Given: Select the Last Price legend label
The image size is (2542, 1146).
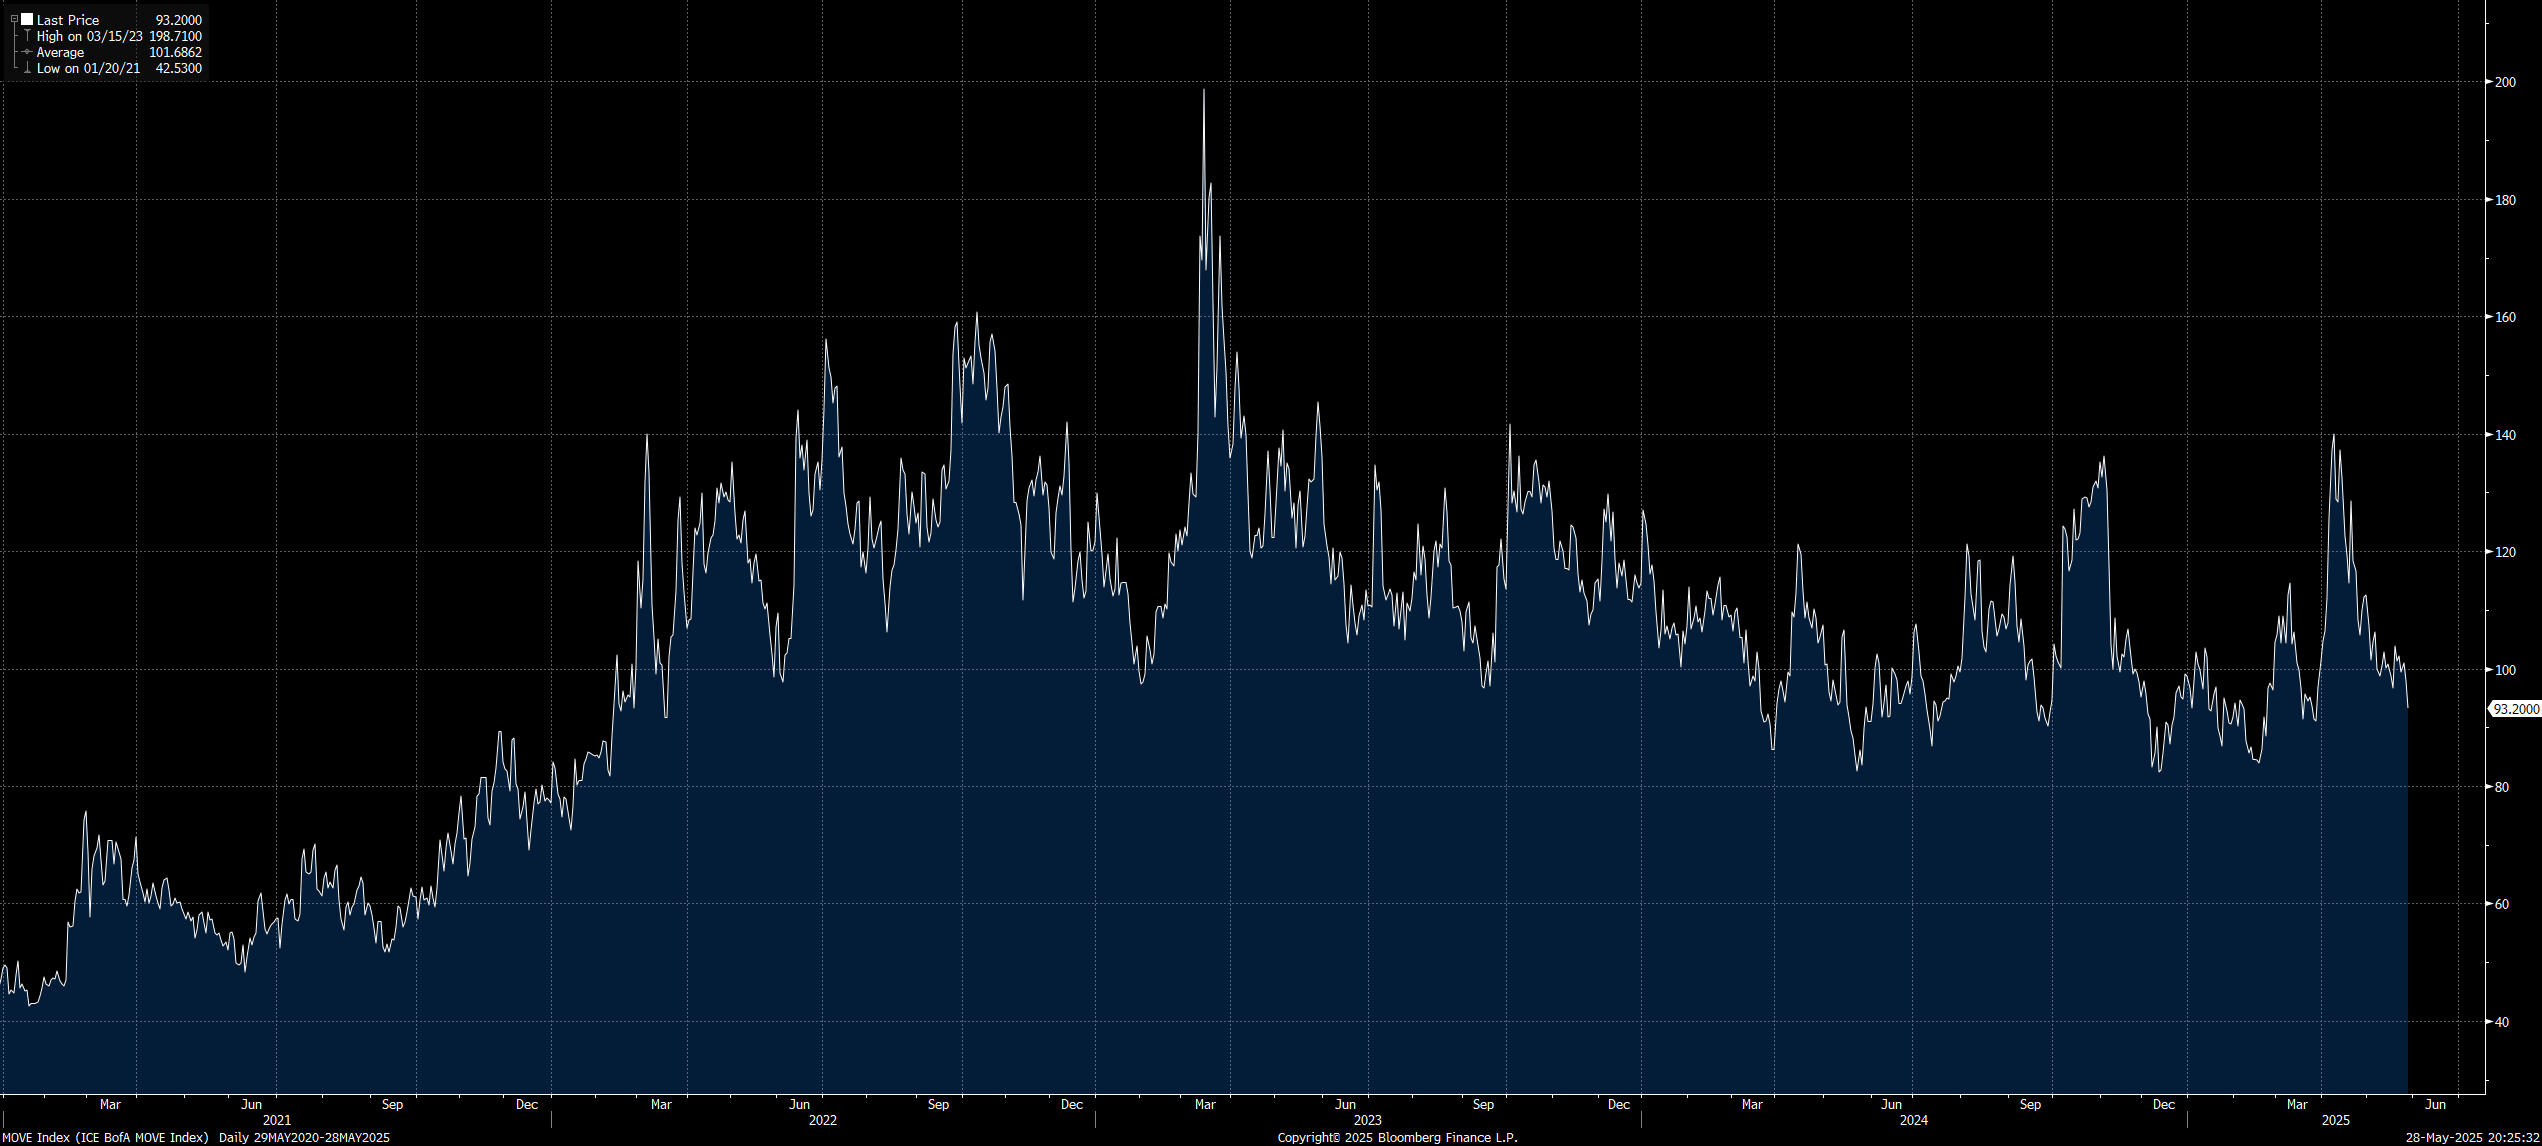Looking at the screenshot, I should [68, 20].
